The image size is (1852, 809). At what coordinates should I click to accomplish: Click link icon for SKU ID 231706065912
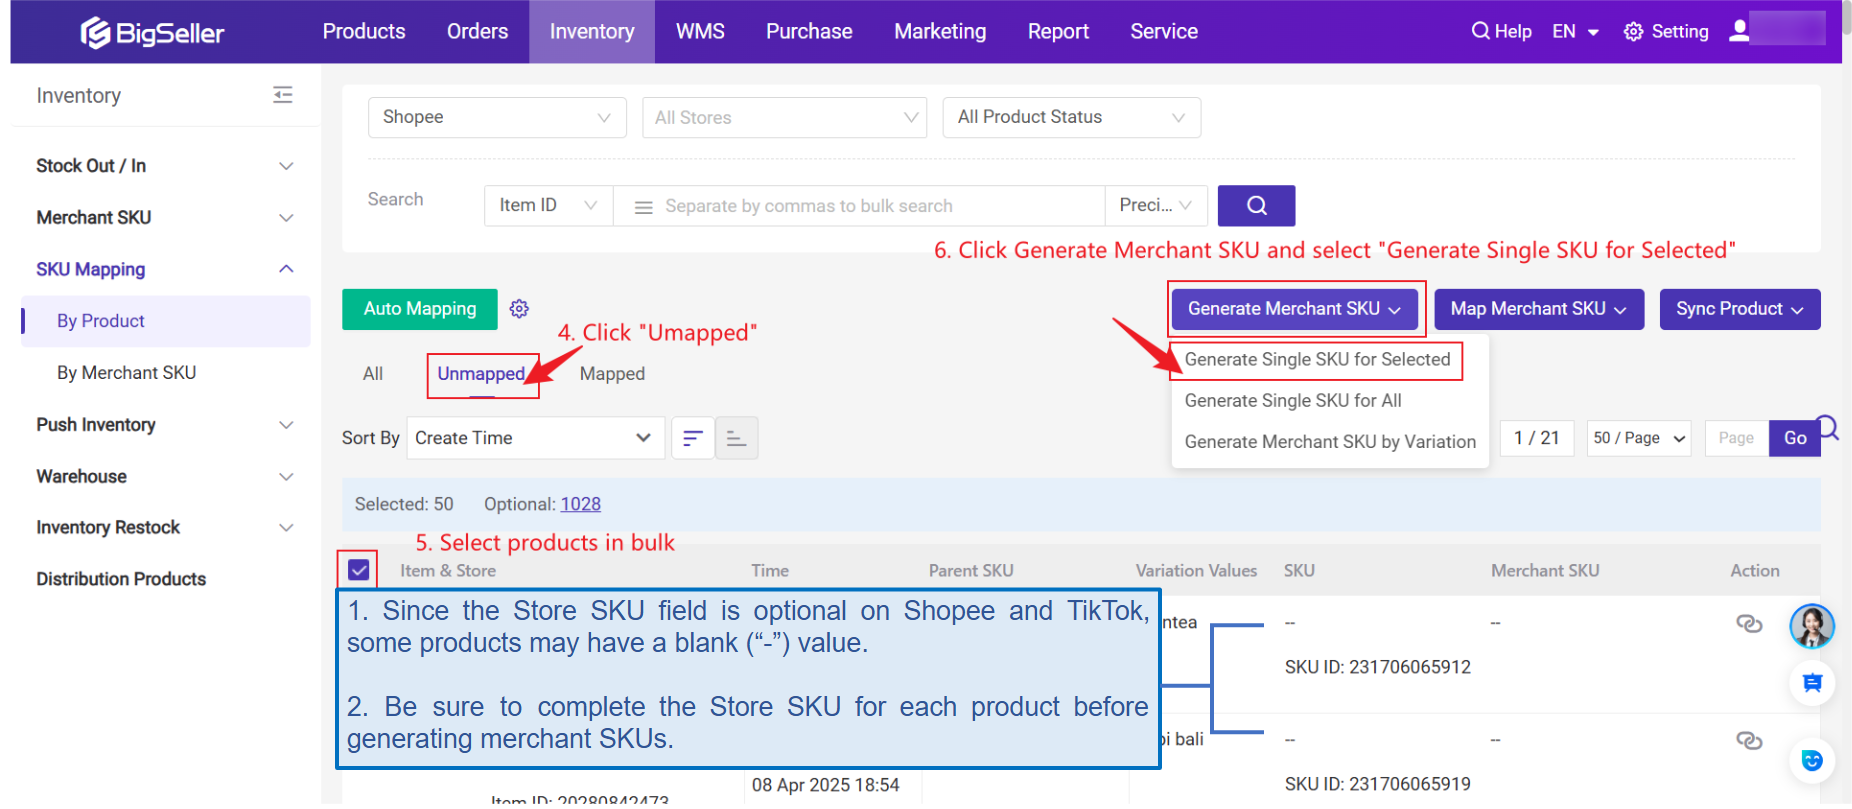[x=1749, y=624]
